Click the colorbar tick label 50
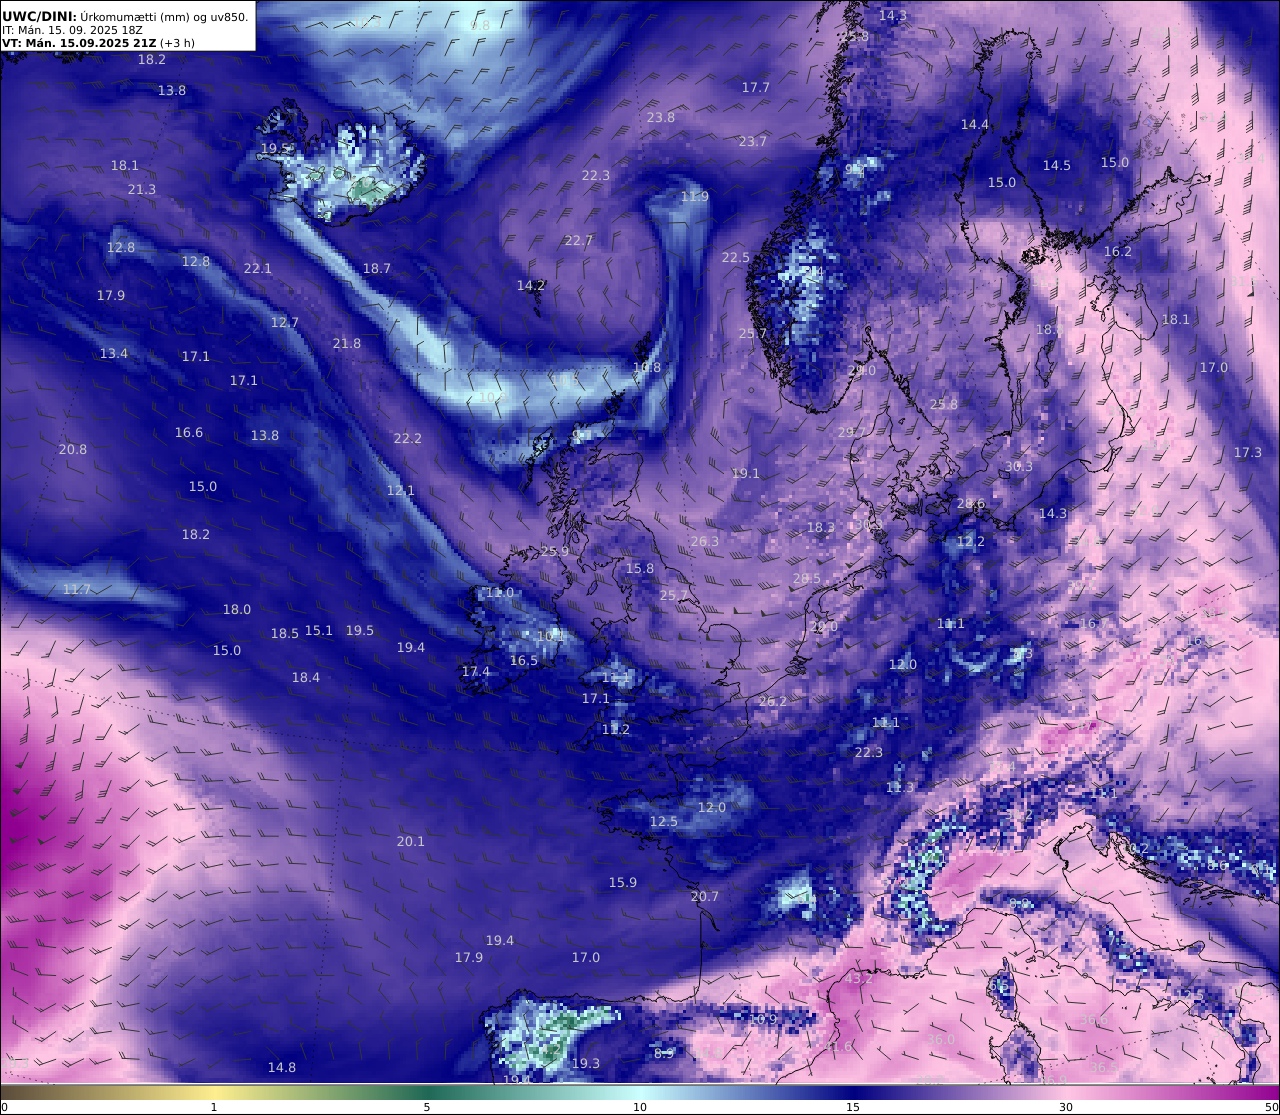This screenshot has height=1115, width=1280. tap(1271, 1107)
